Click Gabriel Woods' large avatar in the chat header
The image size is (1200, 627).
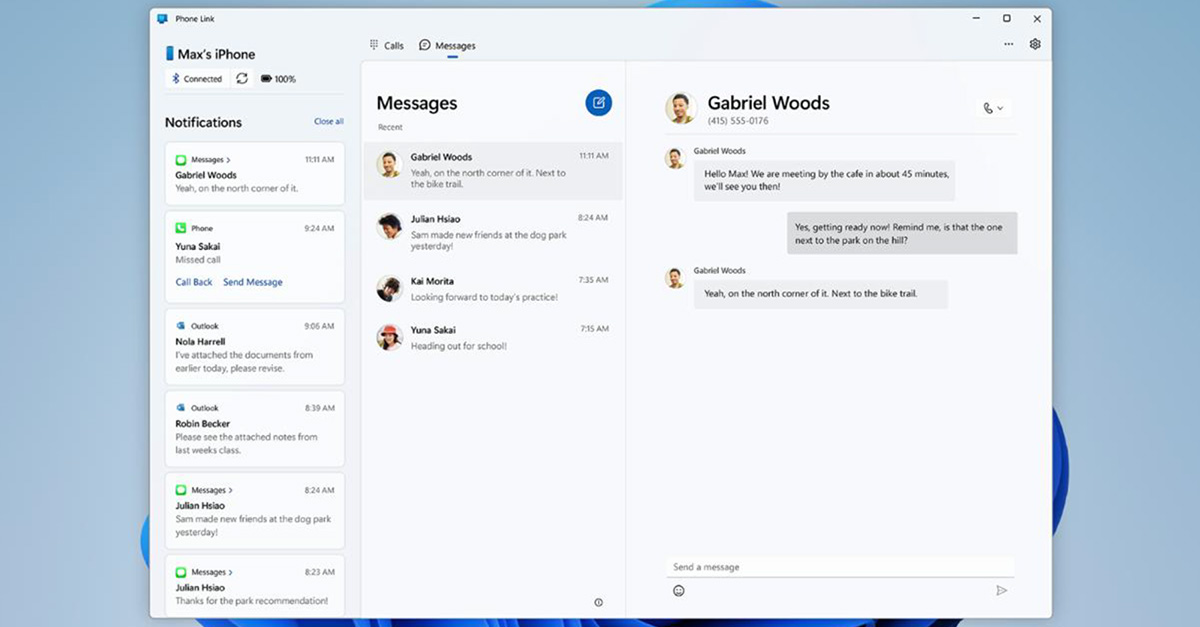click(681, 108)
